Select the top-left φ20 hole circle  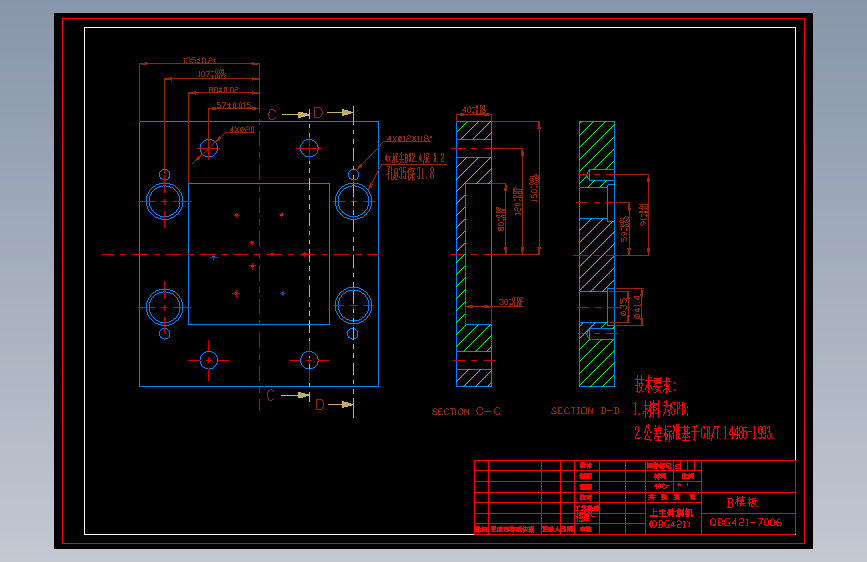pos(208,148)
